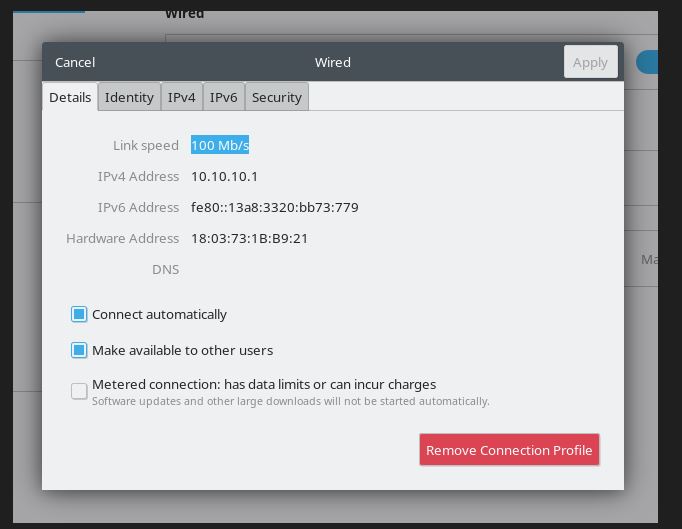Switch to the Details tab
Image resolution: width=682 pixels, height=529 pixels.
(70, 97)
